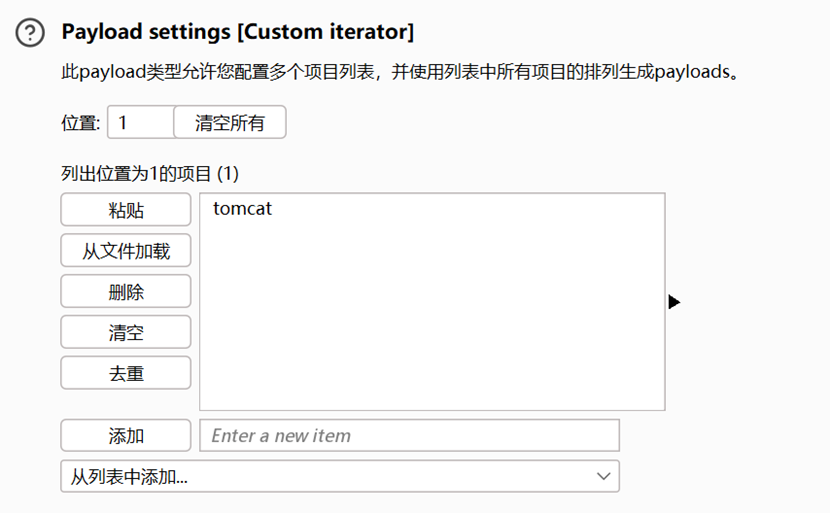Screen dimensions: 830x513
Task: Click the 删除 button
Action: [126, 291]
